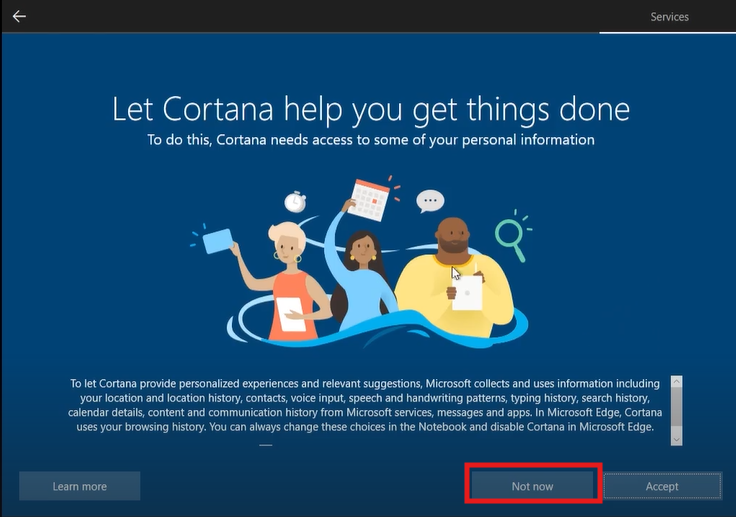Open the Services tab
This screenshot has width=736, height=517.
point(669,17)
